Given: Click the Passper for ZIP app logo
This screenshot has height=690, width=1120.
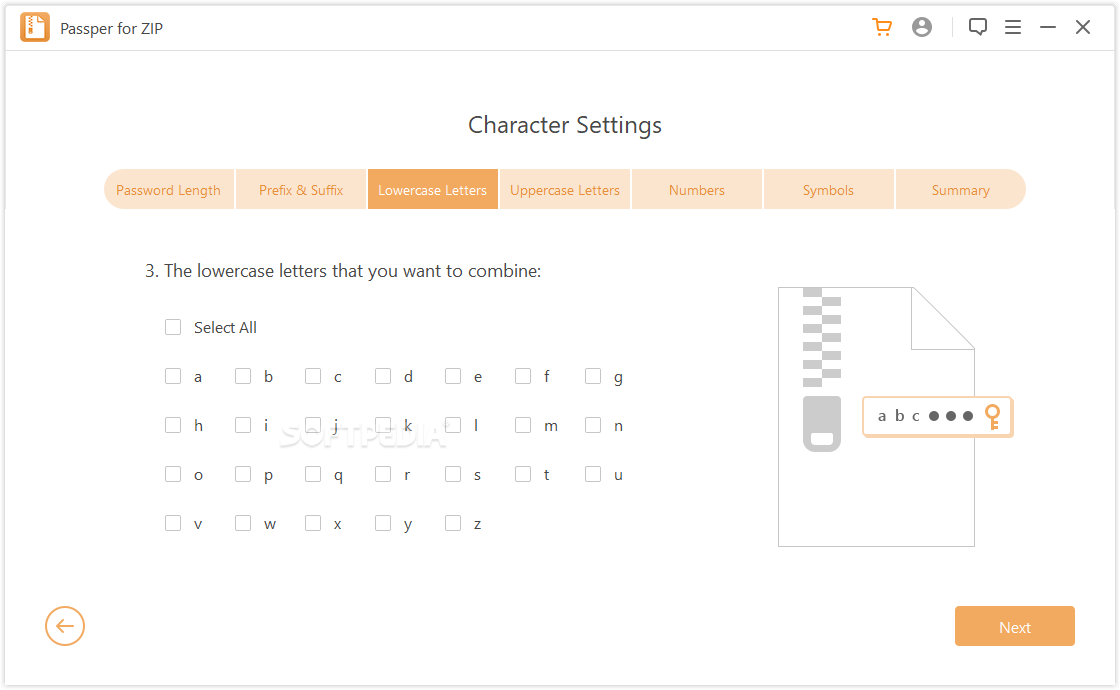Looking at the screenshot, I should coord(35,28).
